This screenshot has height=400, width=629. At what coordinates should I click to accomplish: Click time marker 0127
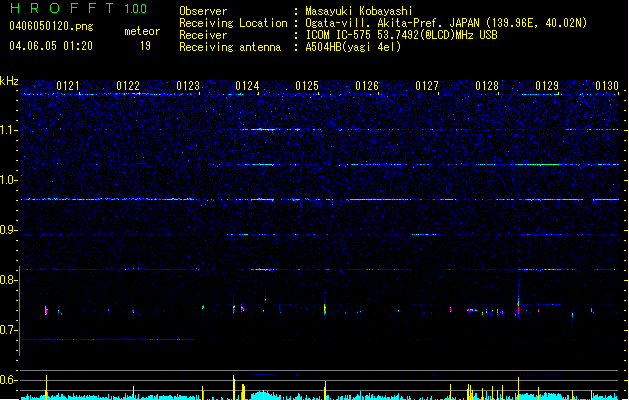coord(427,86)
